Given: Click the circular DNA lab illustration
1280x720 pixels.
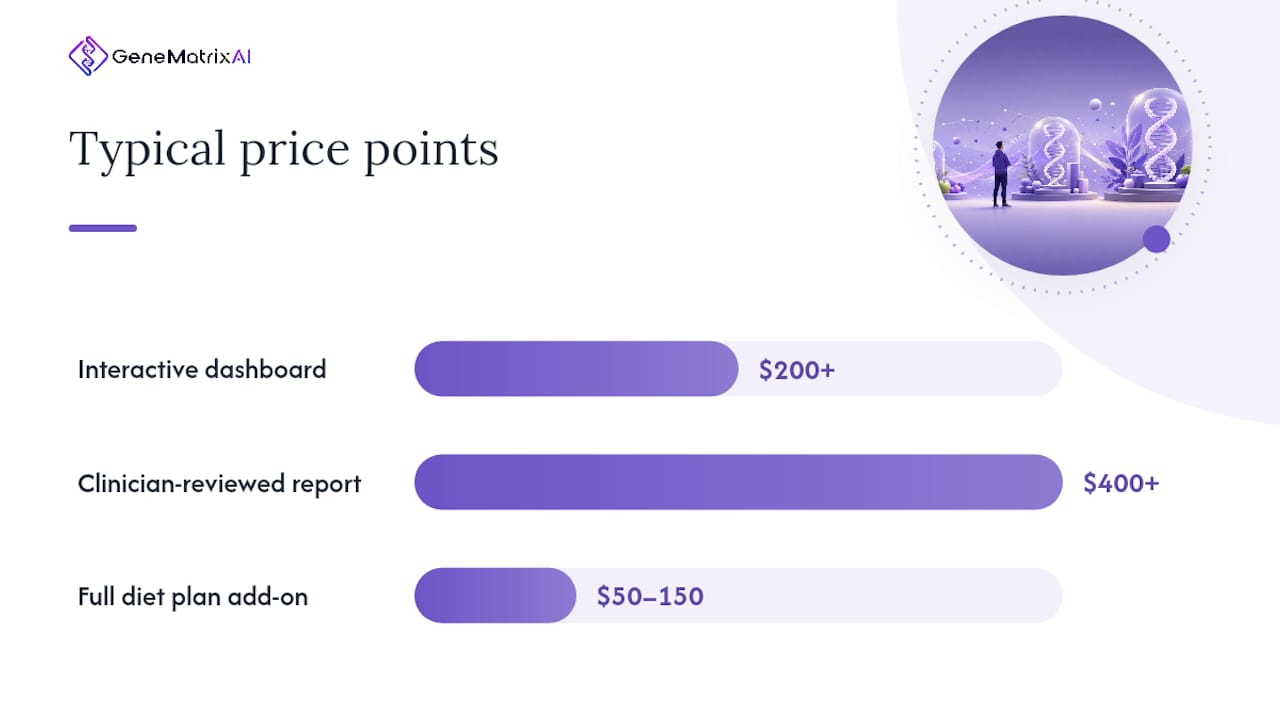Looking at the screenshot, I should (1063, 146).
